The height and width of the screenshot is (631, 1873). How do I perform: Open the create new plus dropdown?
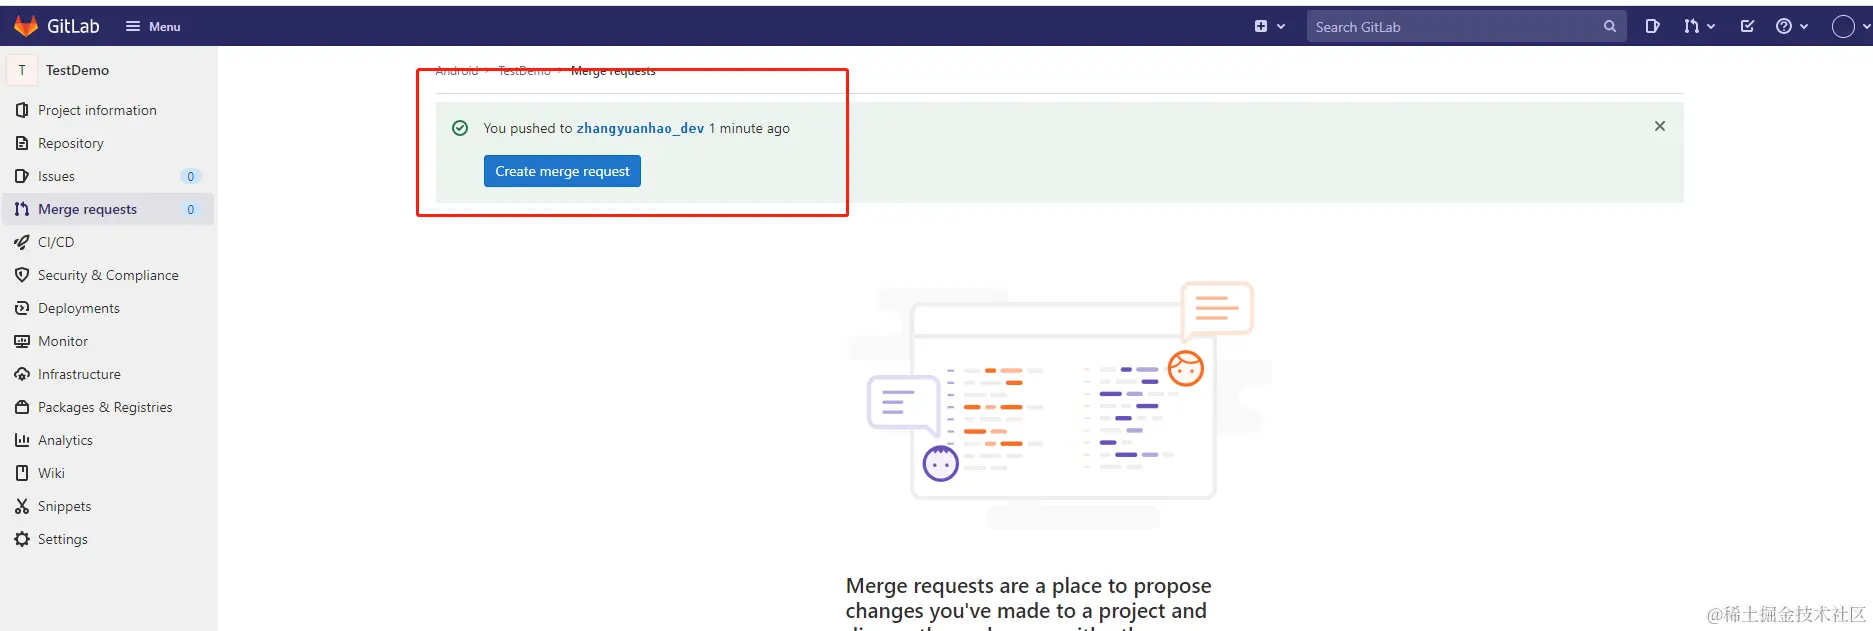click(1269, 27)
